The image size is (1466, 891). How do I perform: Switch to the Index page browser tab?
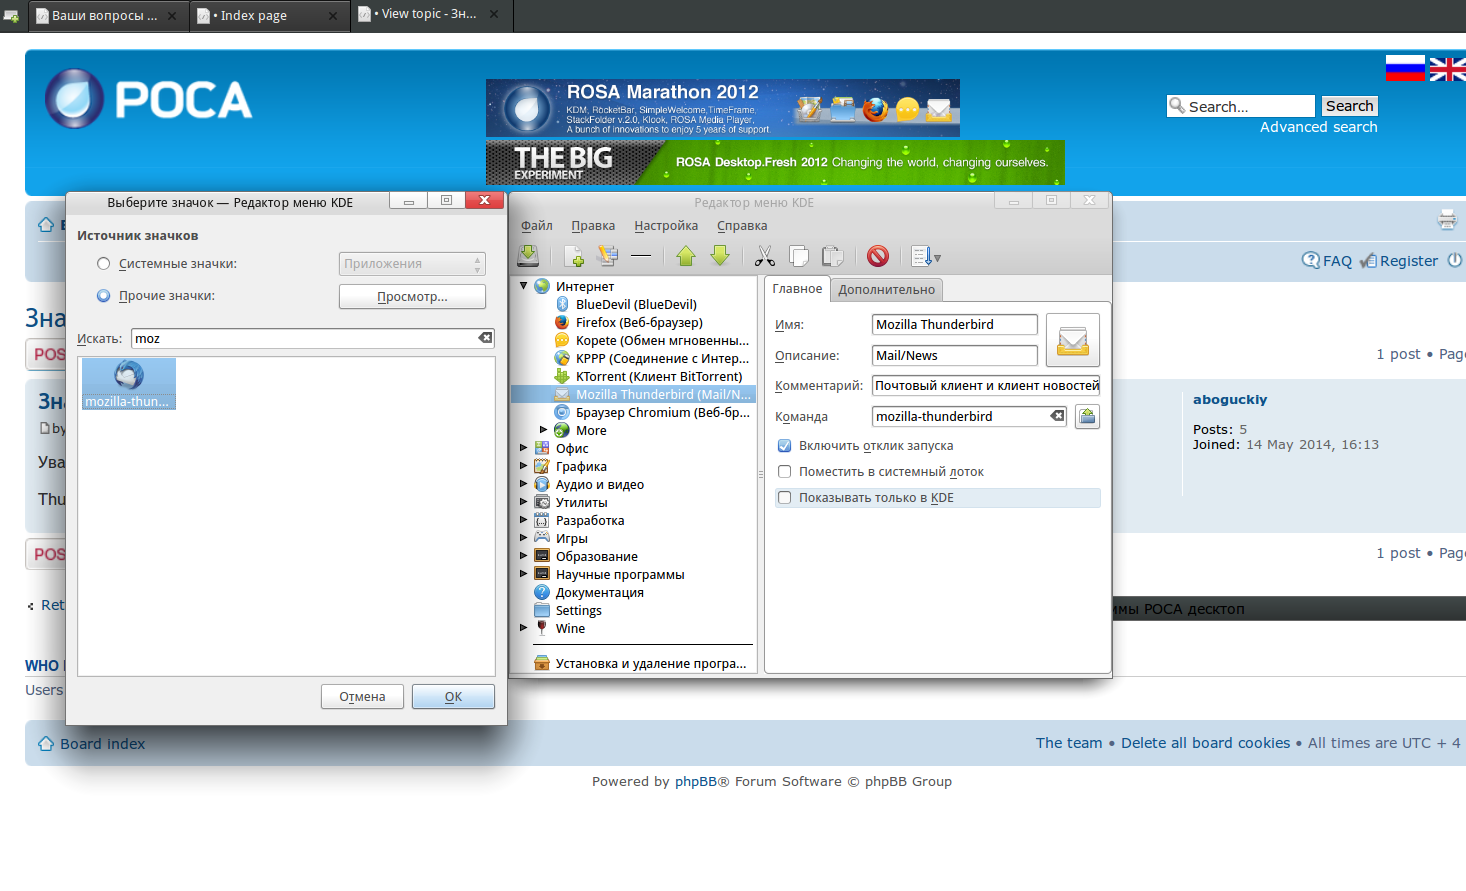[270, 16]
